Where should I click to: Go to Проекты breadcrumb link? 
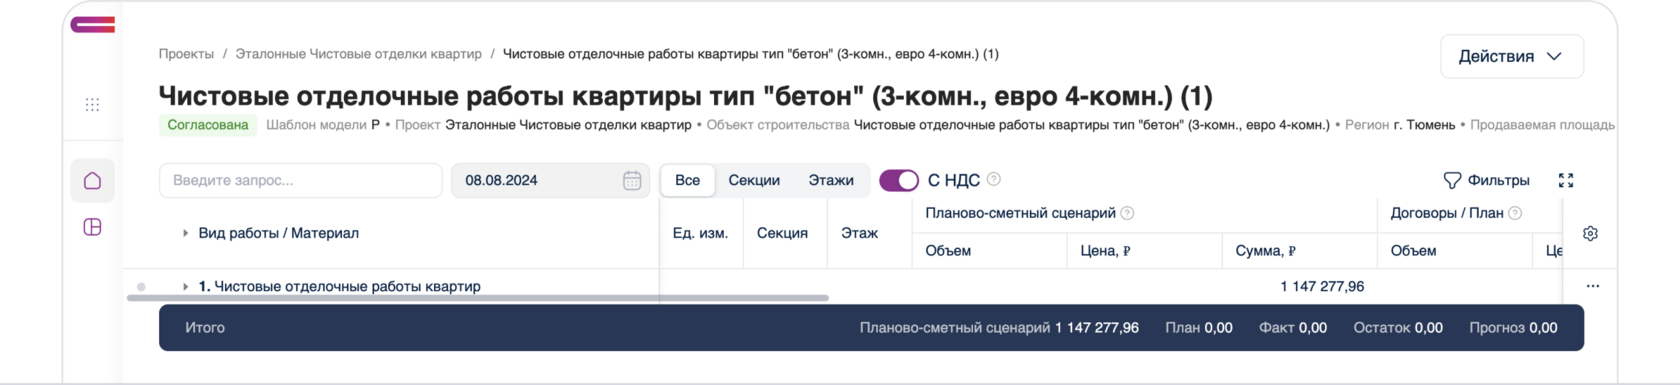186,54
